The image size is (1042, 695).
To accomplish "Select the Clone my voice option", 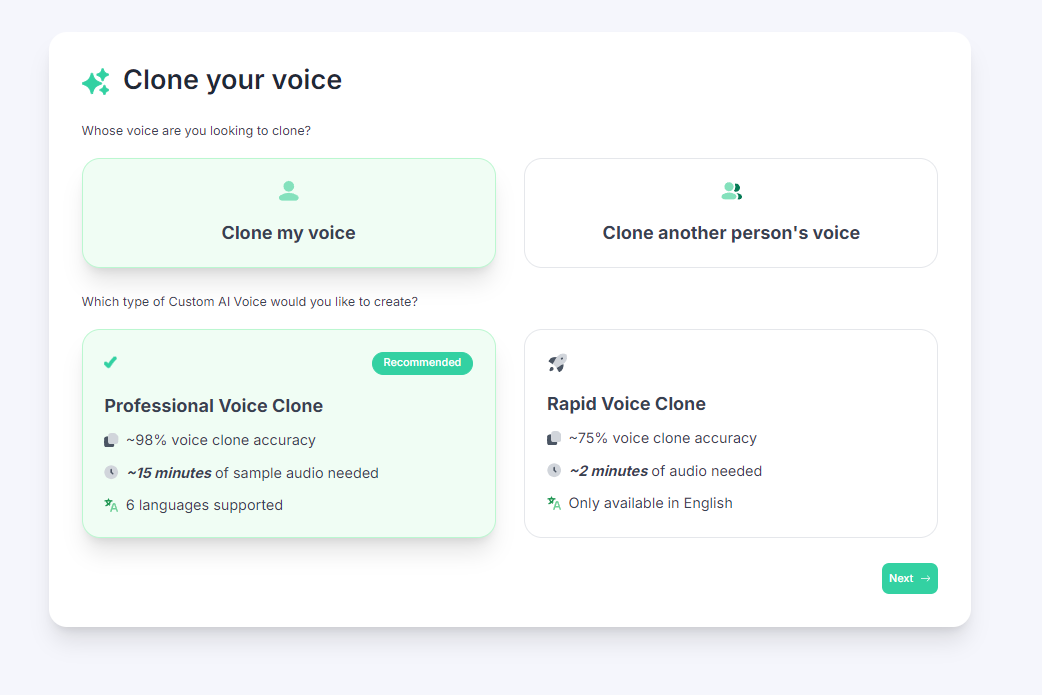I will click(x=288, y=212).
